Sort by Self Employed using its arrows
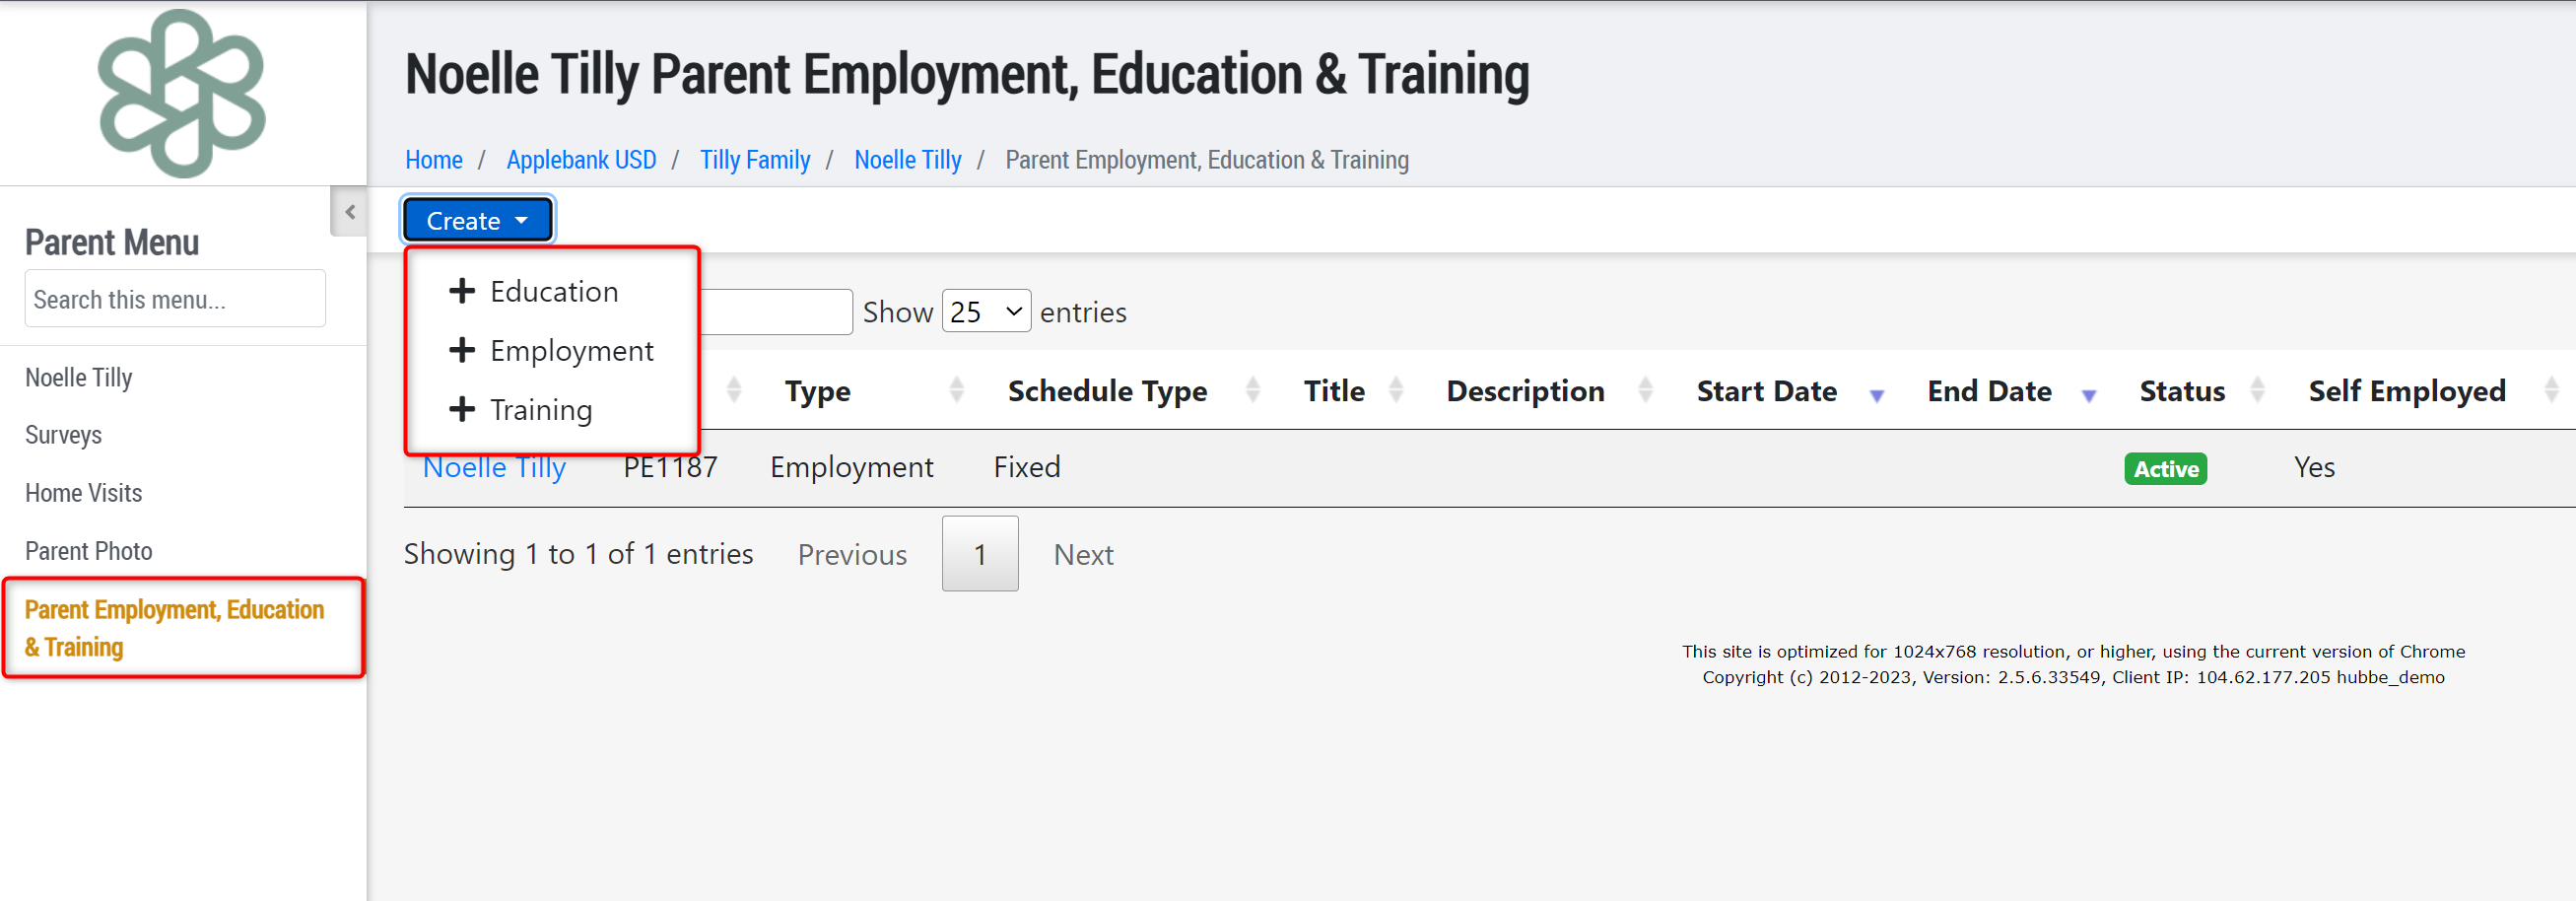Image resolution: width=2576 pixels, height=901 pixels. click(2551, 390)
